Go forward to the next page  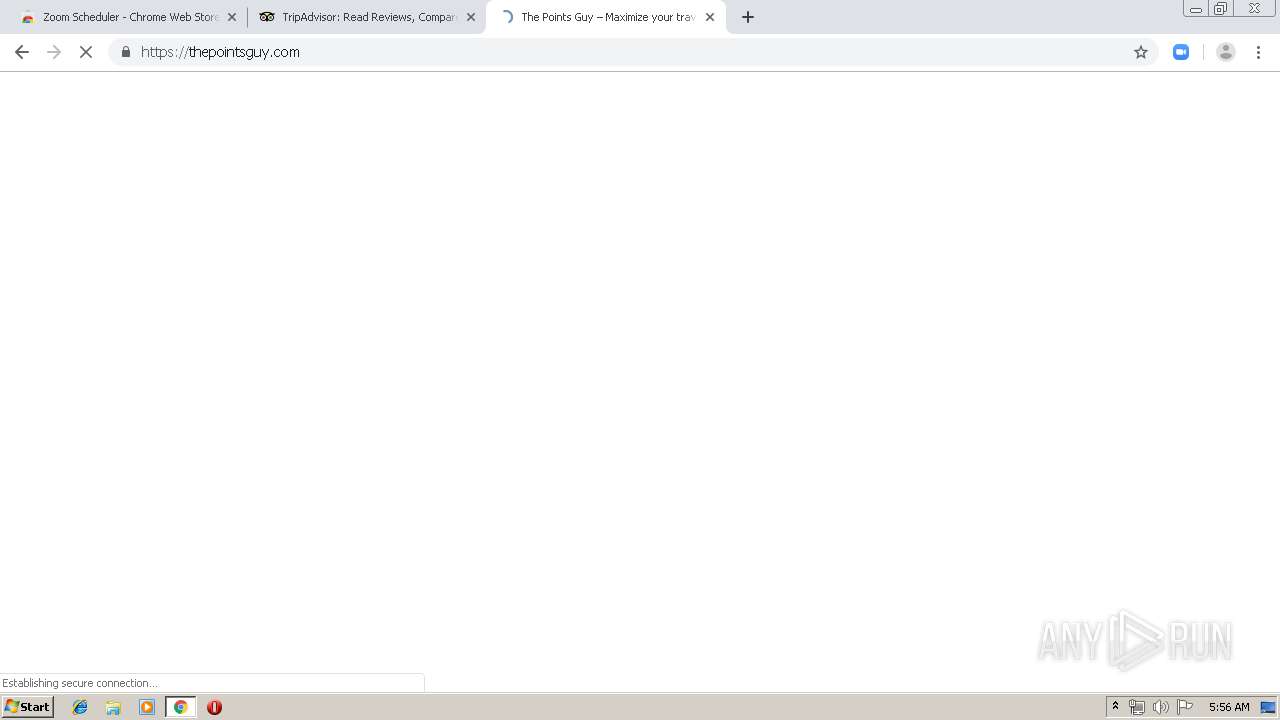[54, 52]
